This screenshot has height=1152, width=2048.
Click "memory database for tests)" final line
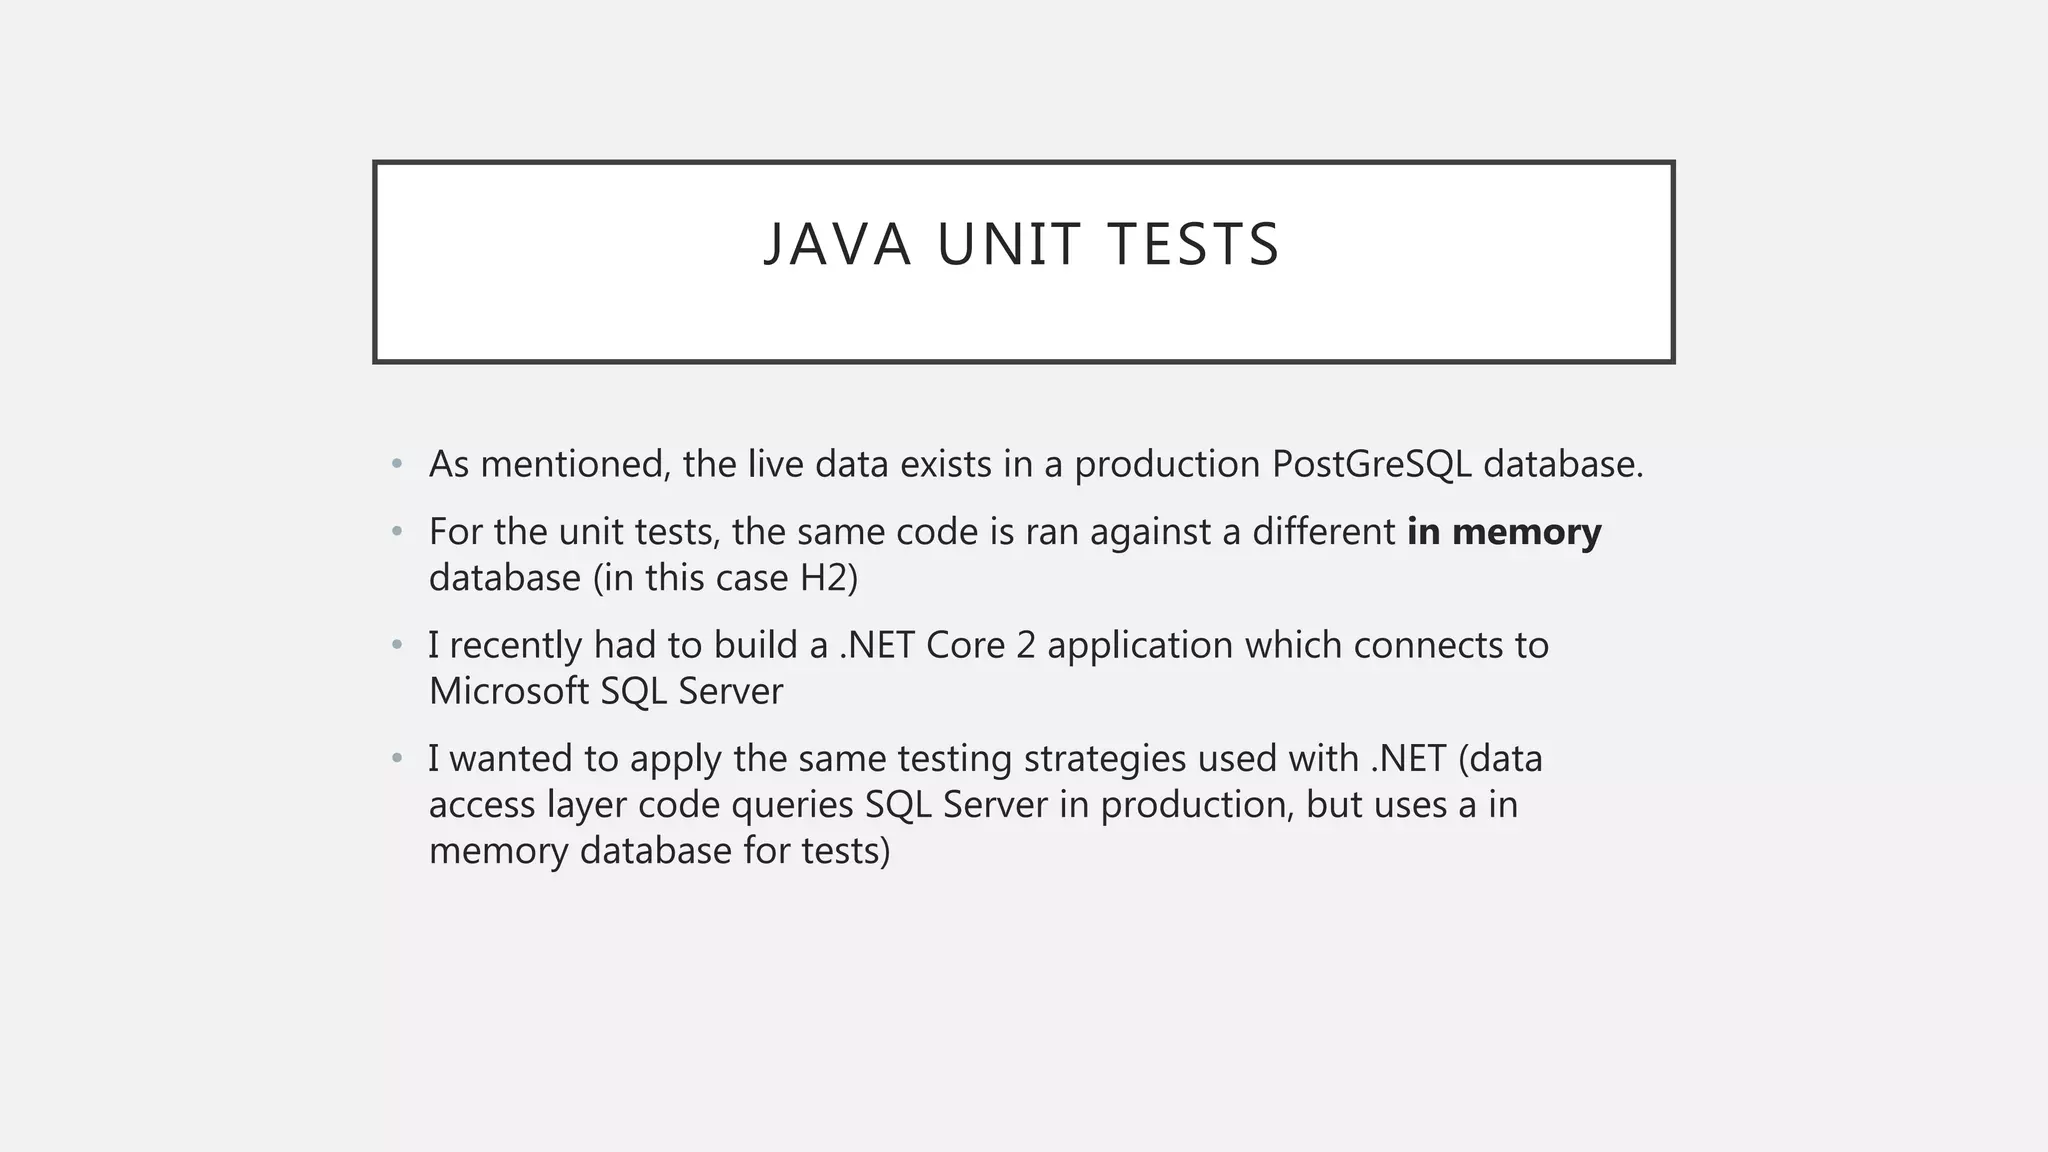(x=659, y=851)
